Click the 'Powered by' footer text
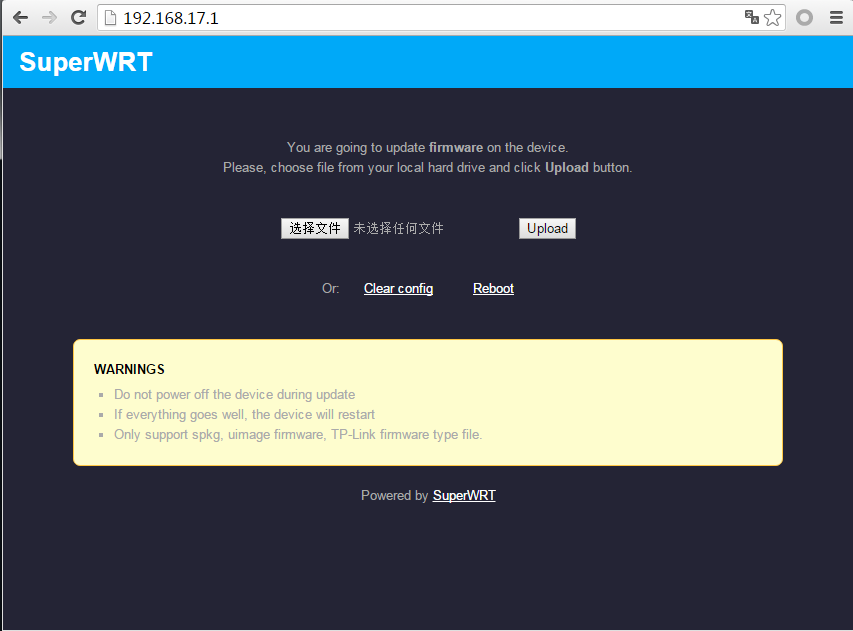The width and height of the screenshot is (853, 631). pos(394,496)
